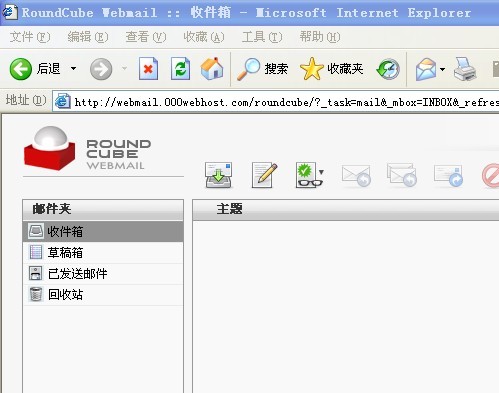Open the 后退 history dropdown arrow

(x=73, y=69)
